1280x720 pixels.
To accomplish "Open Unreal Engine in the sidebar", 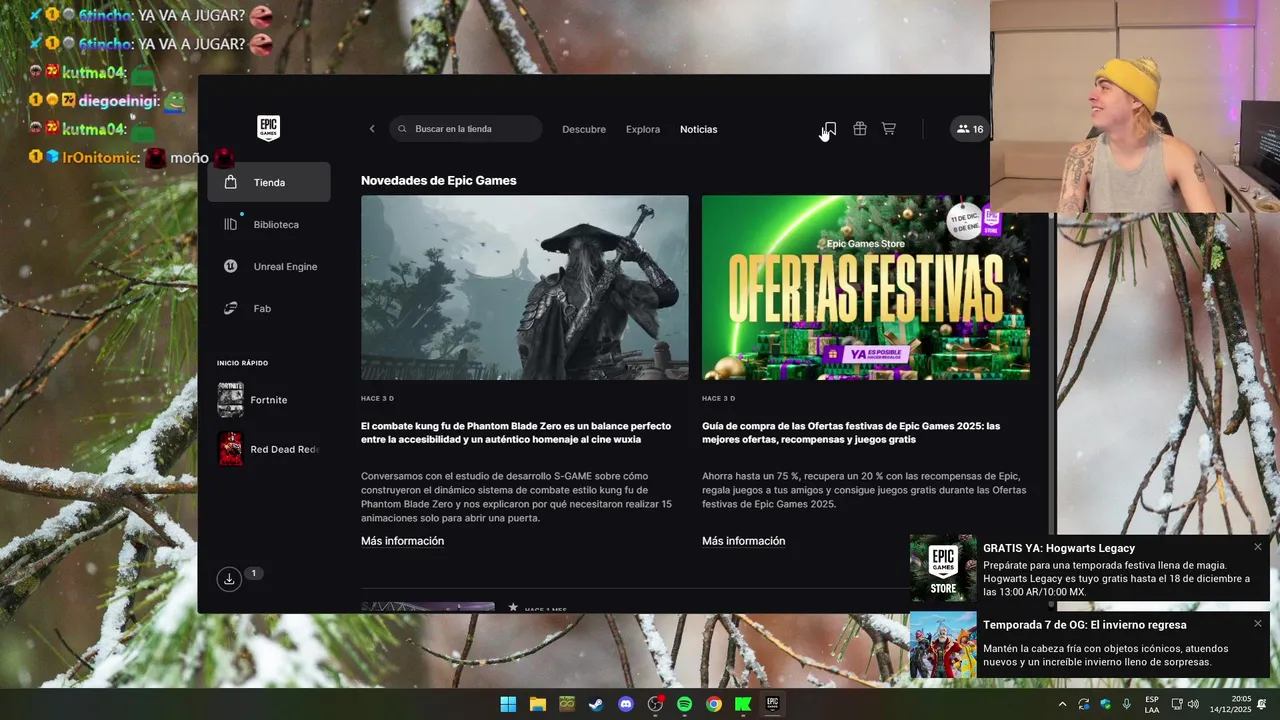I will coord(269,266).
